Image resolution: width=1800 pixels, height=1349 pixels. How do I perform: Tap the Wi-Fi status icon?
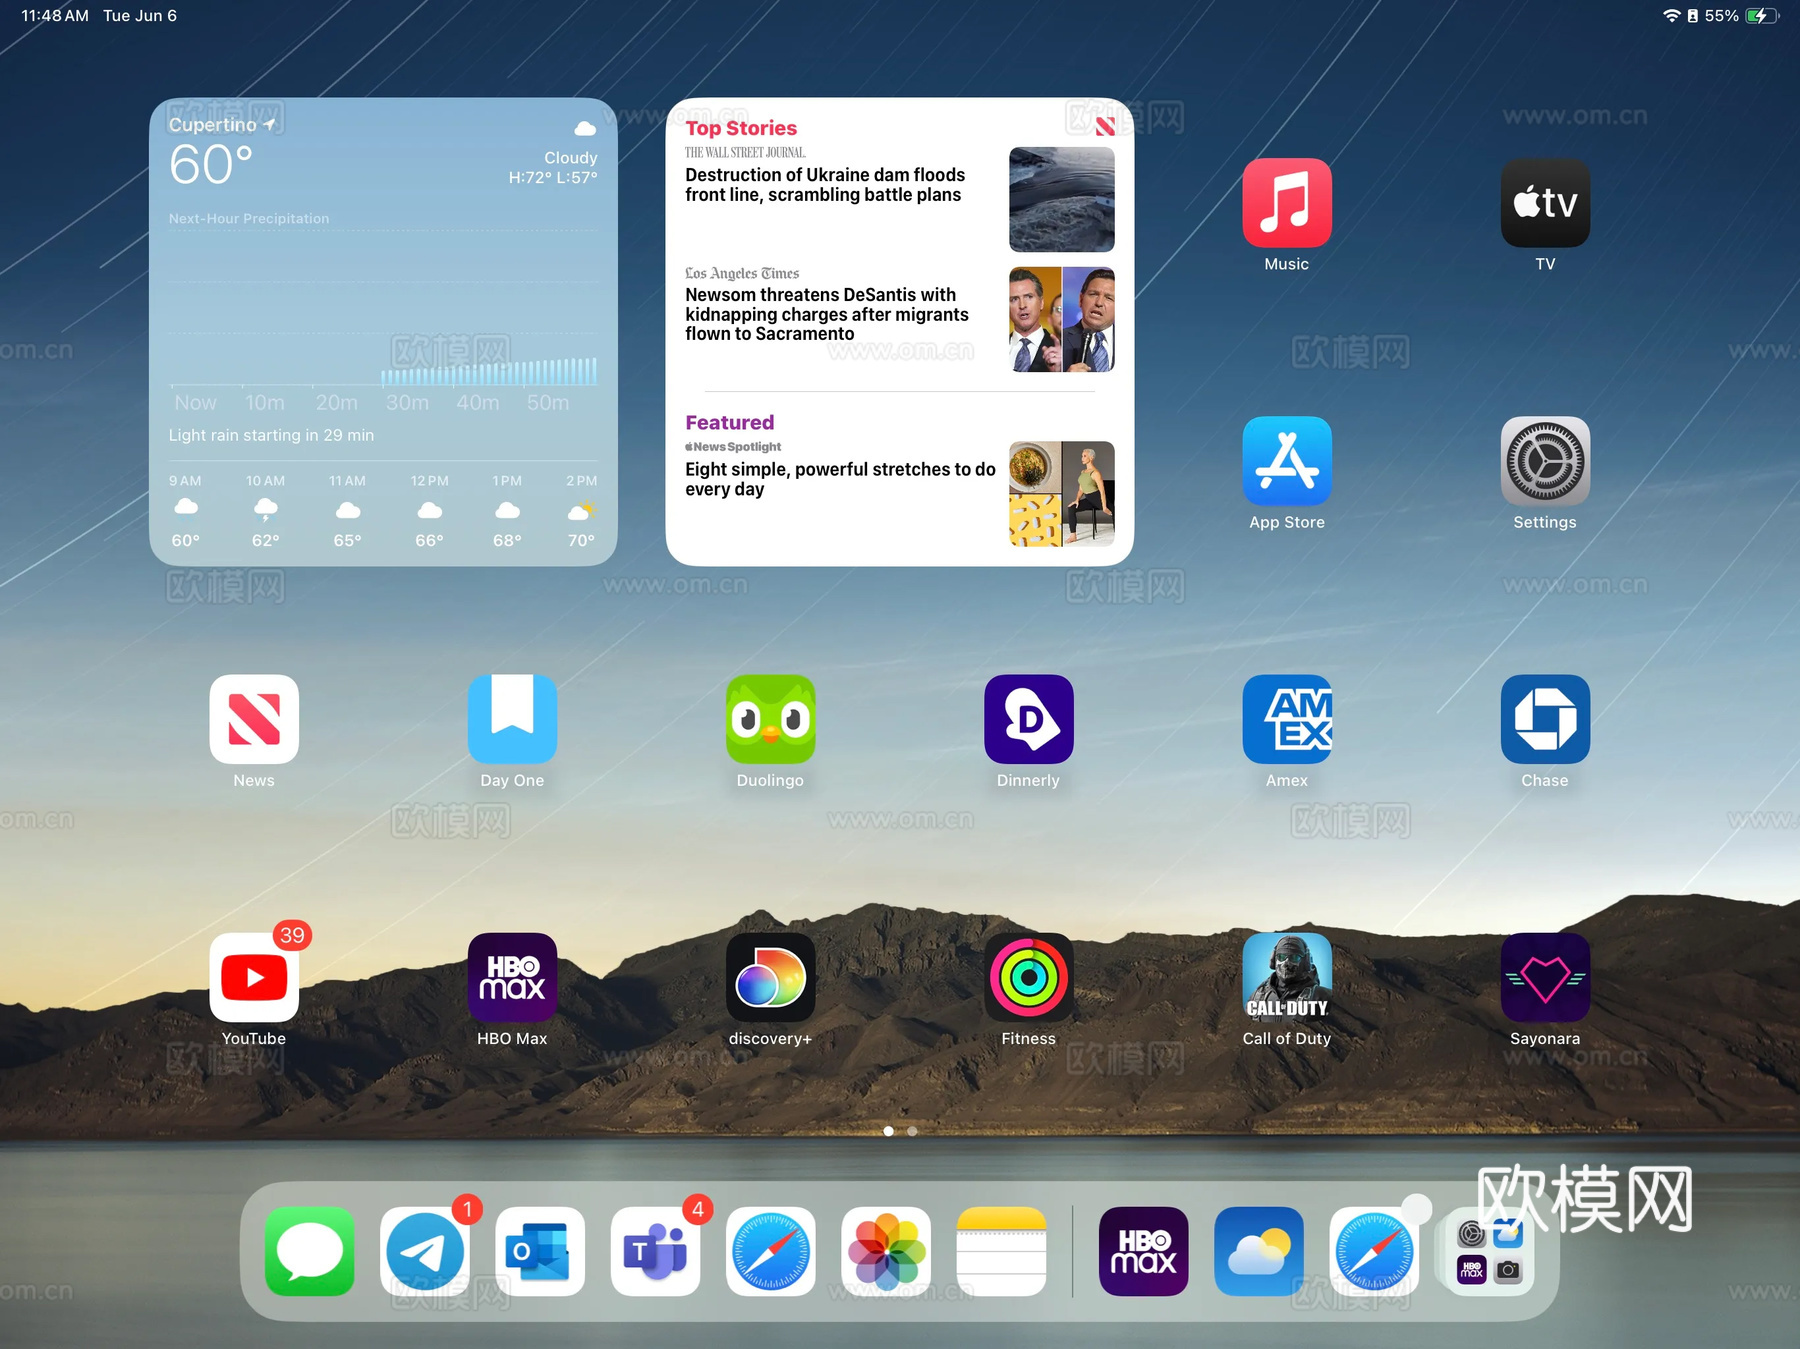[x=1671, y=16]
